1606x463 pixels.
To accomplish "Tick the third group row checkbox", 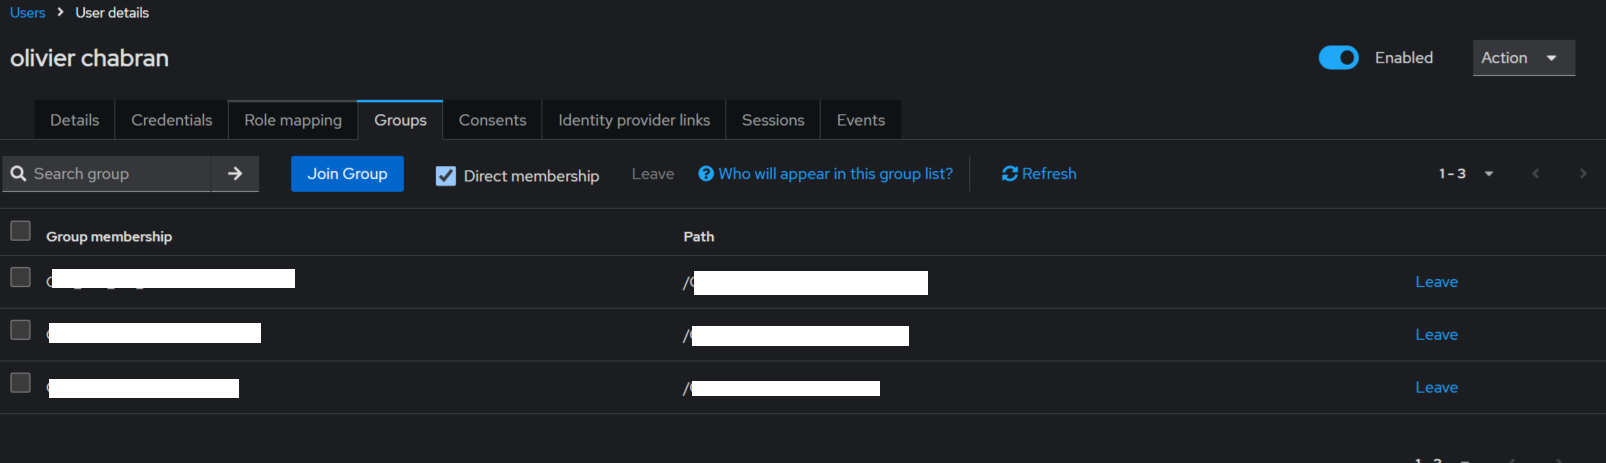I will pyautogui.click(x=20, y=383).
